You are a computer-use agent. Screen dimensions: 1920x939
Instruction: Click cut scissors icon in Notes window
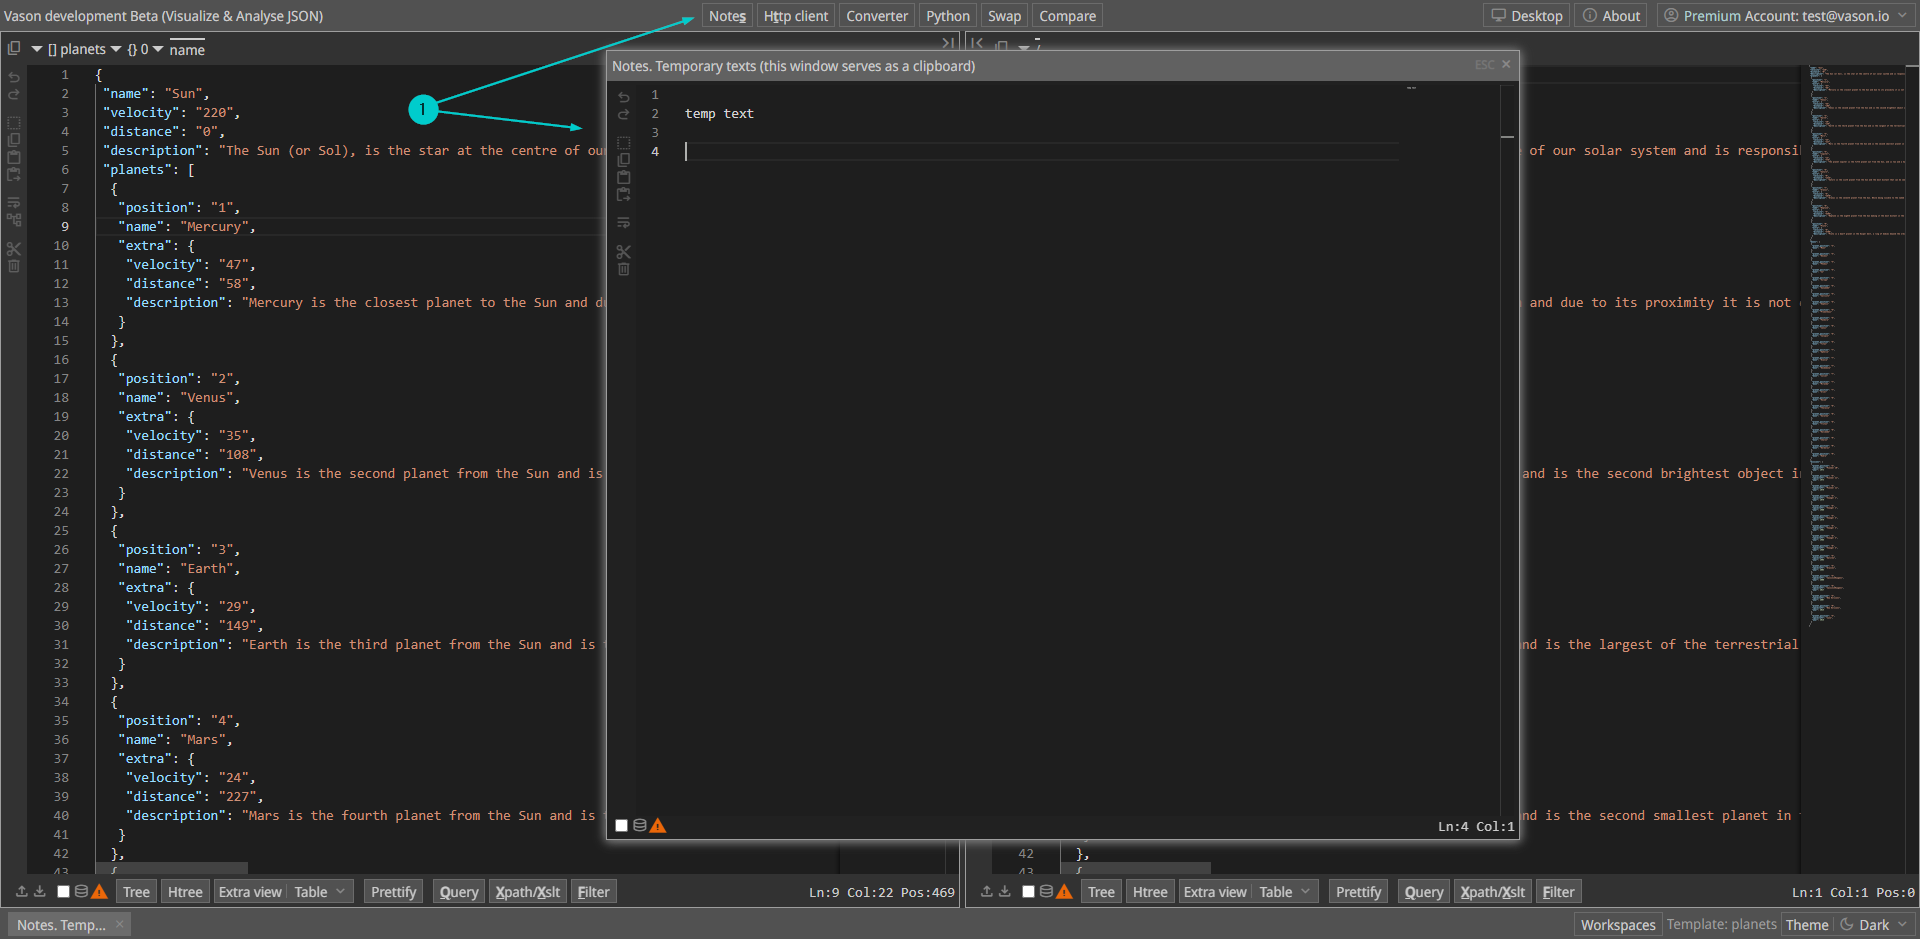pyautogui.click(x=624, y=252)
